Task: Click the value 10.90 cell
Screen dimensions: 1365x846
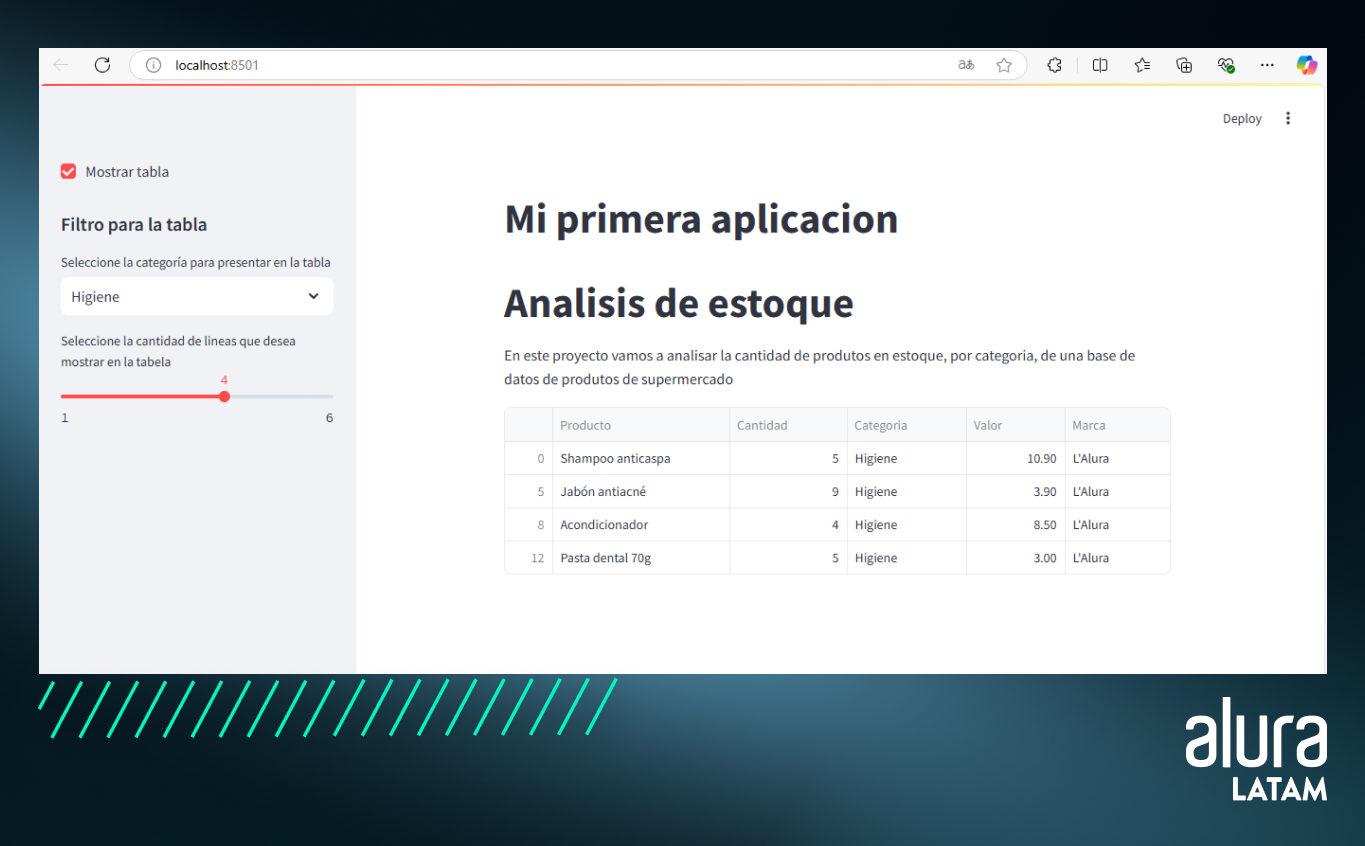Action: coord(1015,458)
